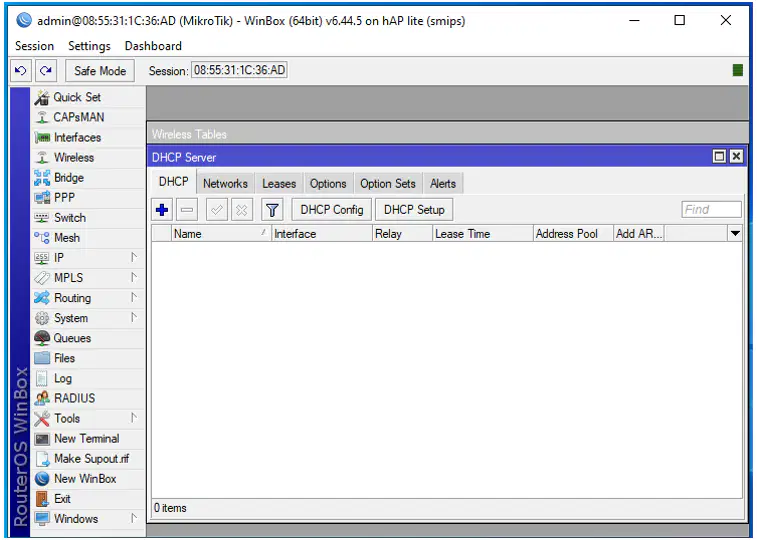
Task: Switch to the Option Sets tab
Action: pos(388,183)
